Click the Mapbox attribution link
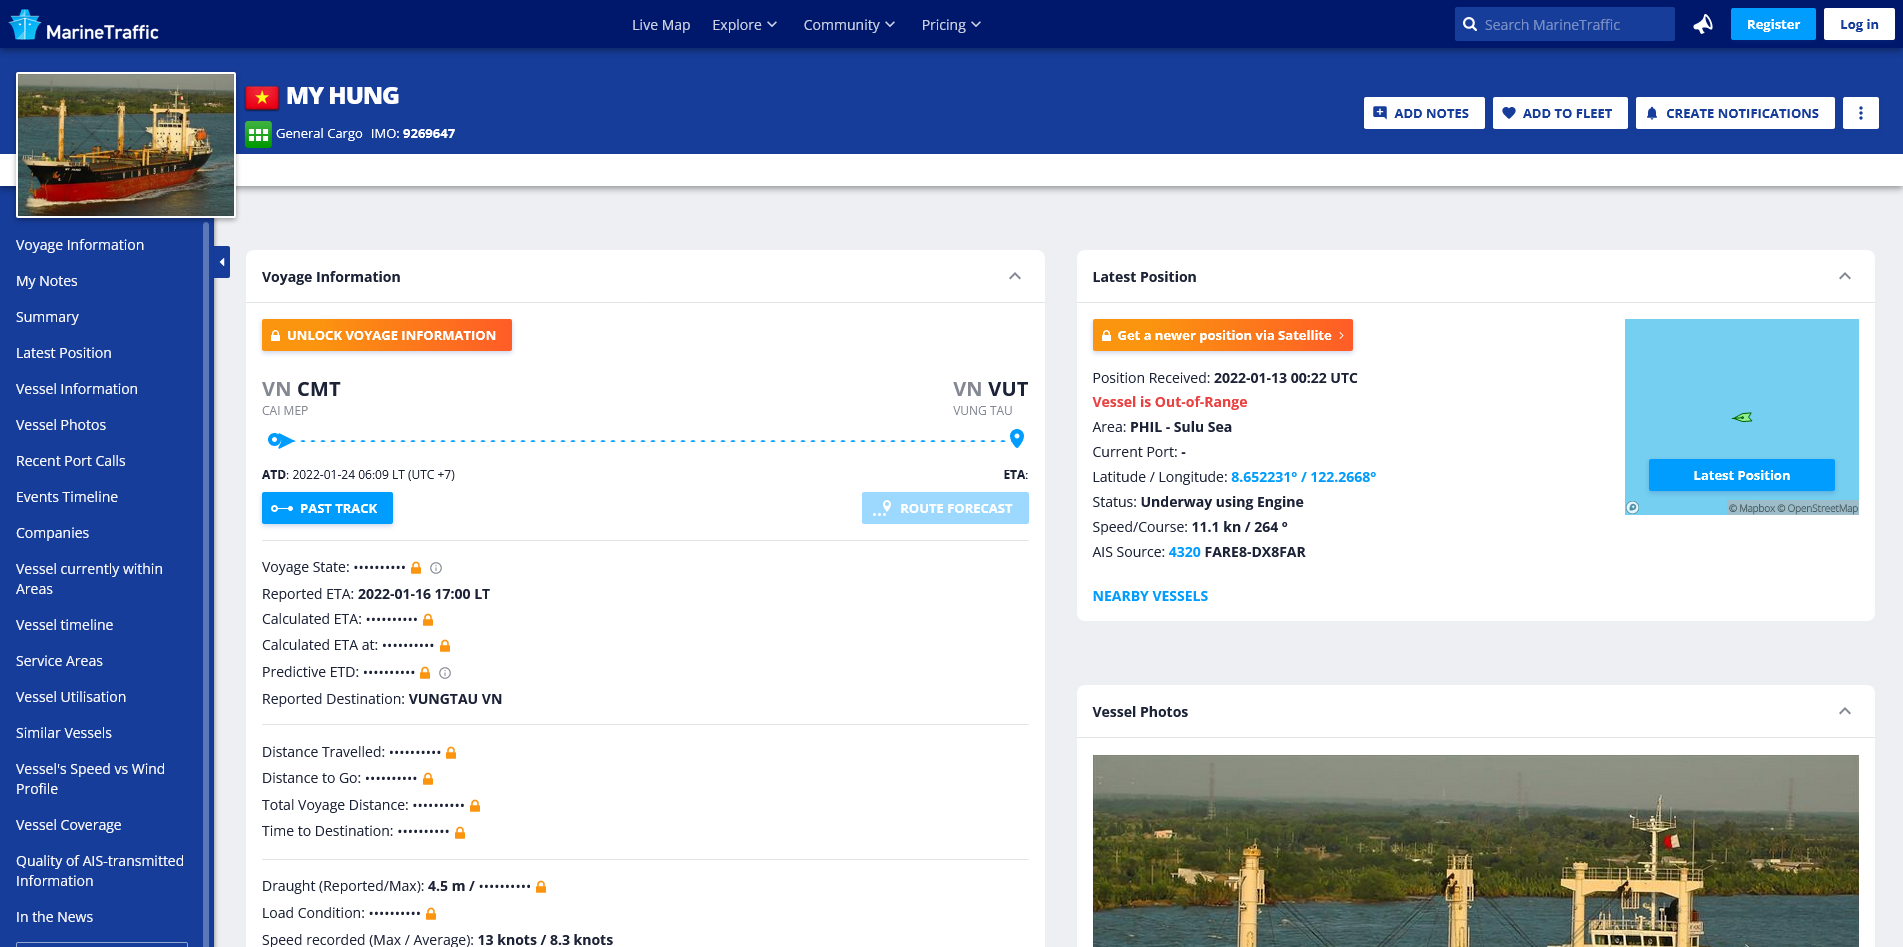 1752,508
